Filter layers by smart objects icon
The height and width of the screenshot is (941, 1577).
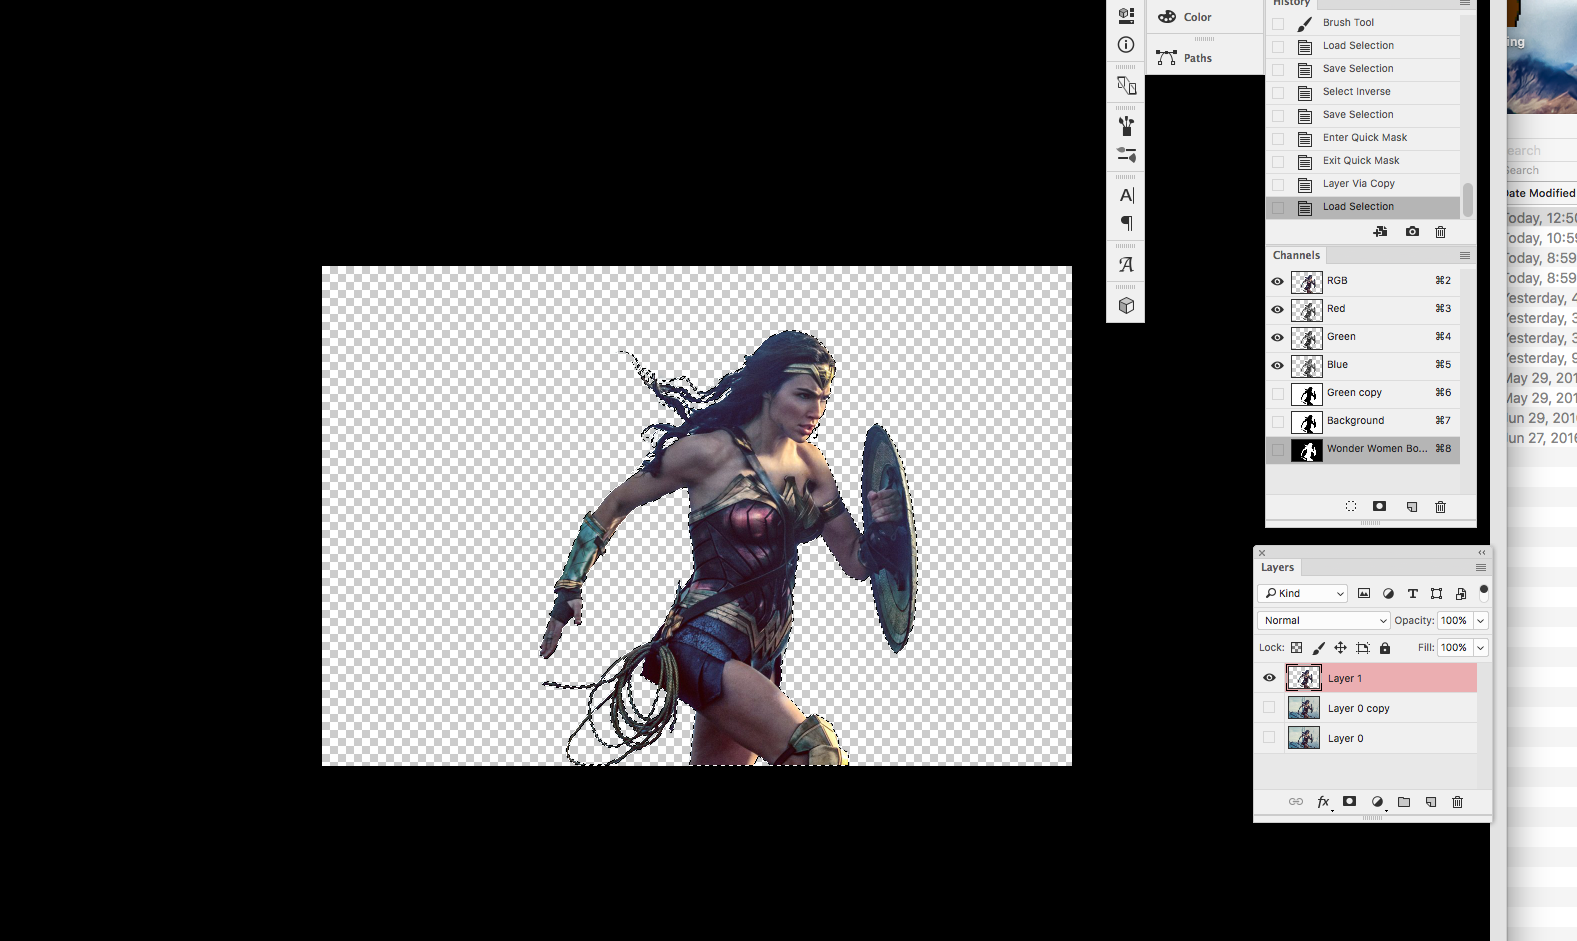(1461, 593)
